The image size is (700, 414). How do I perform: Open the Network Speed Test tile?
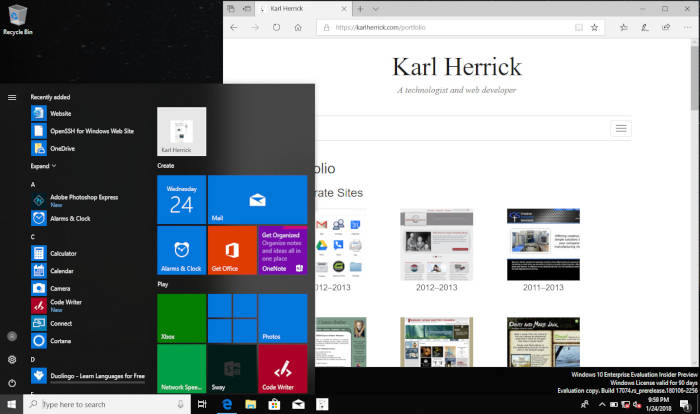pyautogui.click(x=182, y=368)
